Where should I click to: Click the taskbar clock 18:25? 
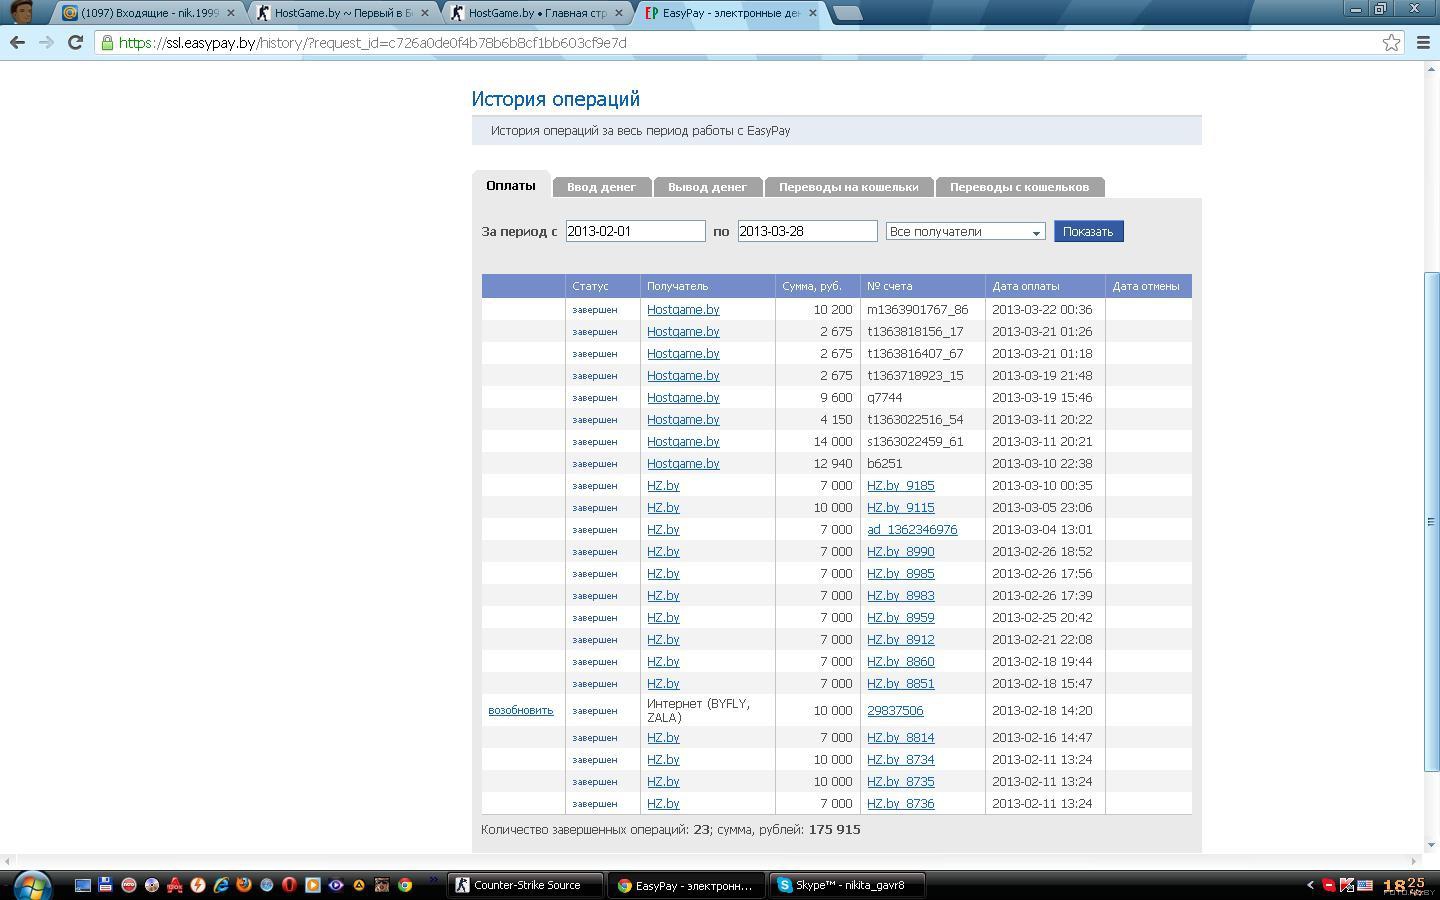click(x=1404, y=885)
